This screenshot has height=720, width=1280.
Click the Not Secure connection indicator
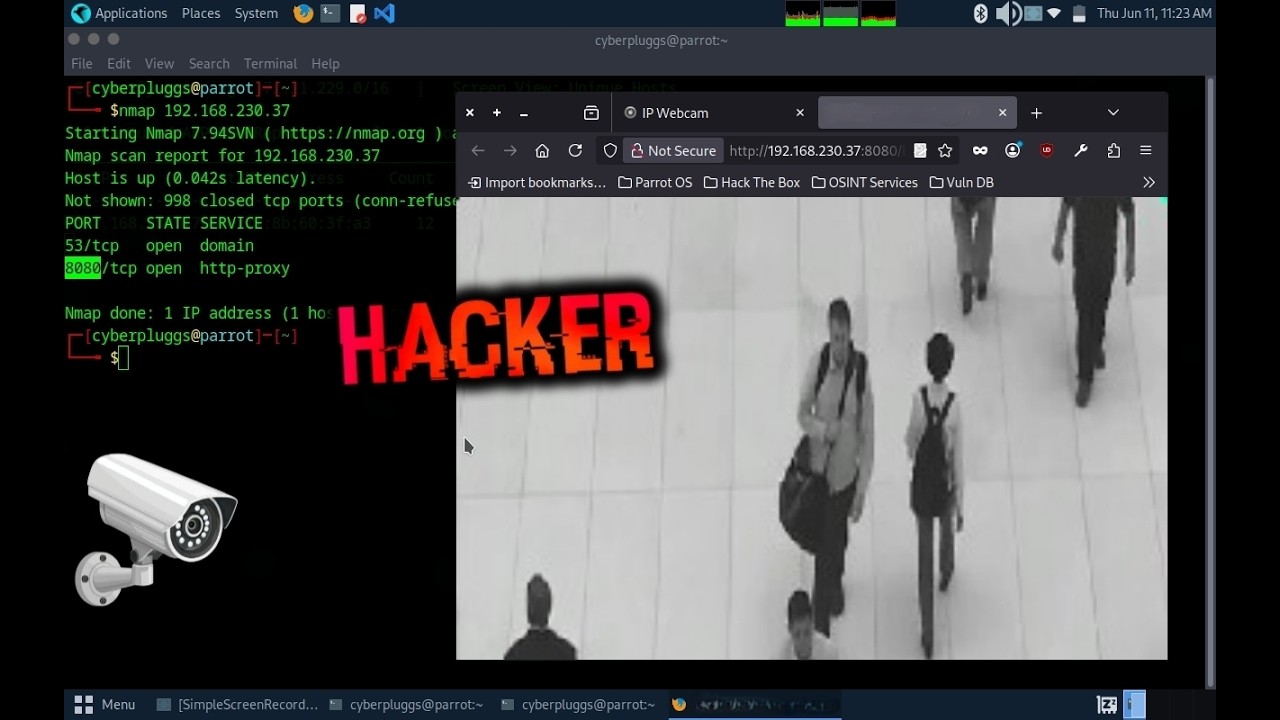tap(673, 150)
